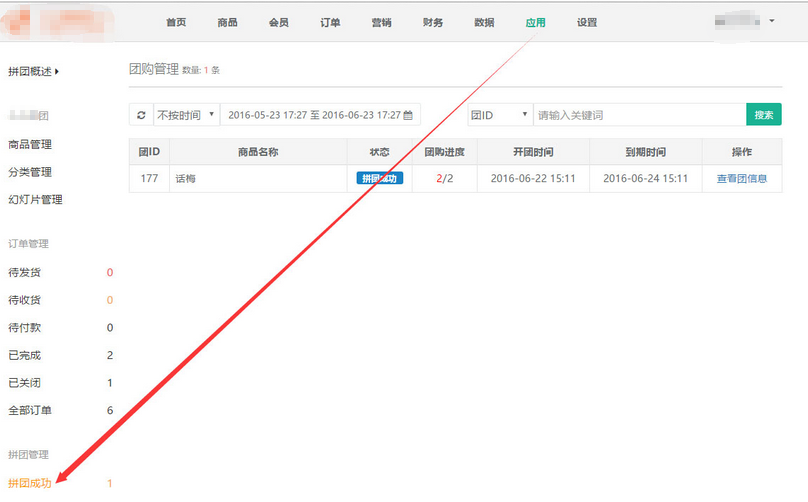This screenshot has height=502, width=808.
Task: Click the keyword search input field
Action: pos(639,115)
